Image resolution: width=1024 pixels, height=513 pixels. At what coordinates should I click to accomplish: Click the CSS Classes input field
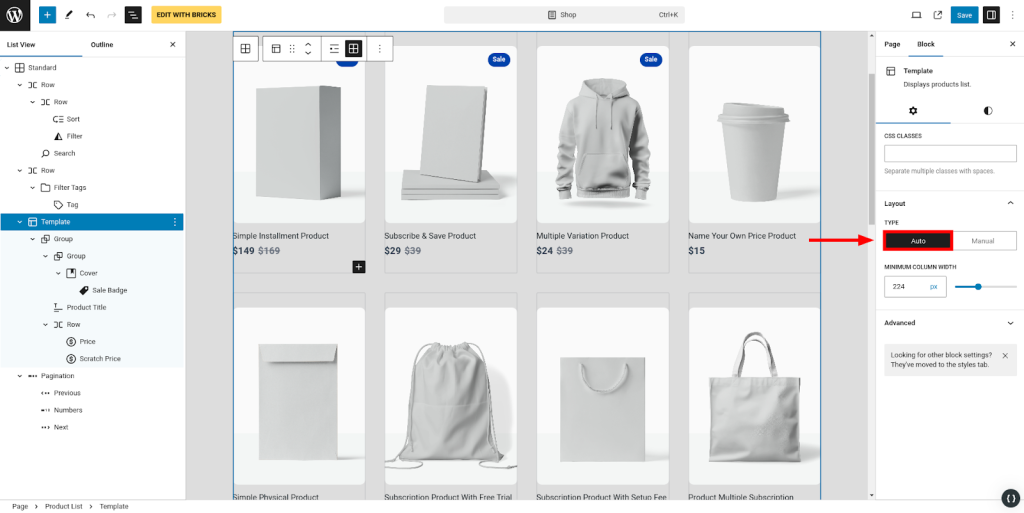pos(950,154)
